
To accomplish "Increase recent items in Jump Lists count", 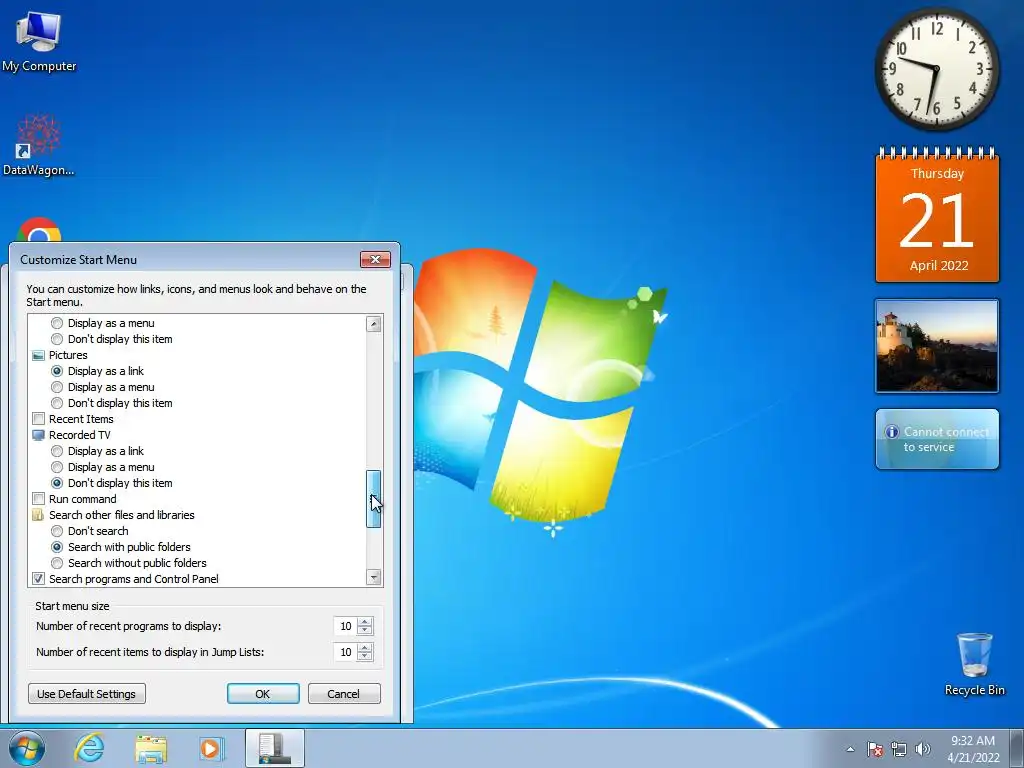I will (365, 648).
